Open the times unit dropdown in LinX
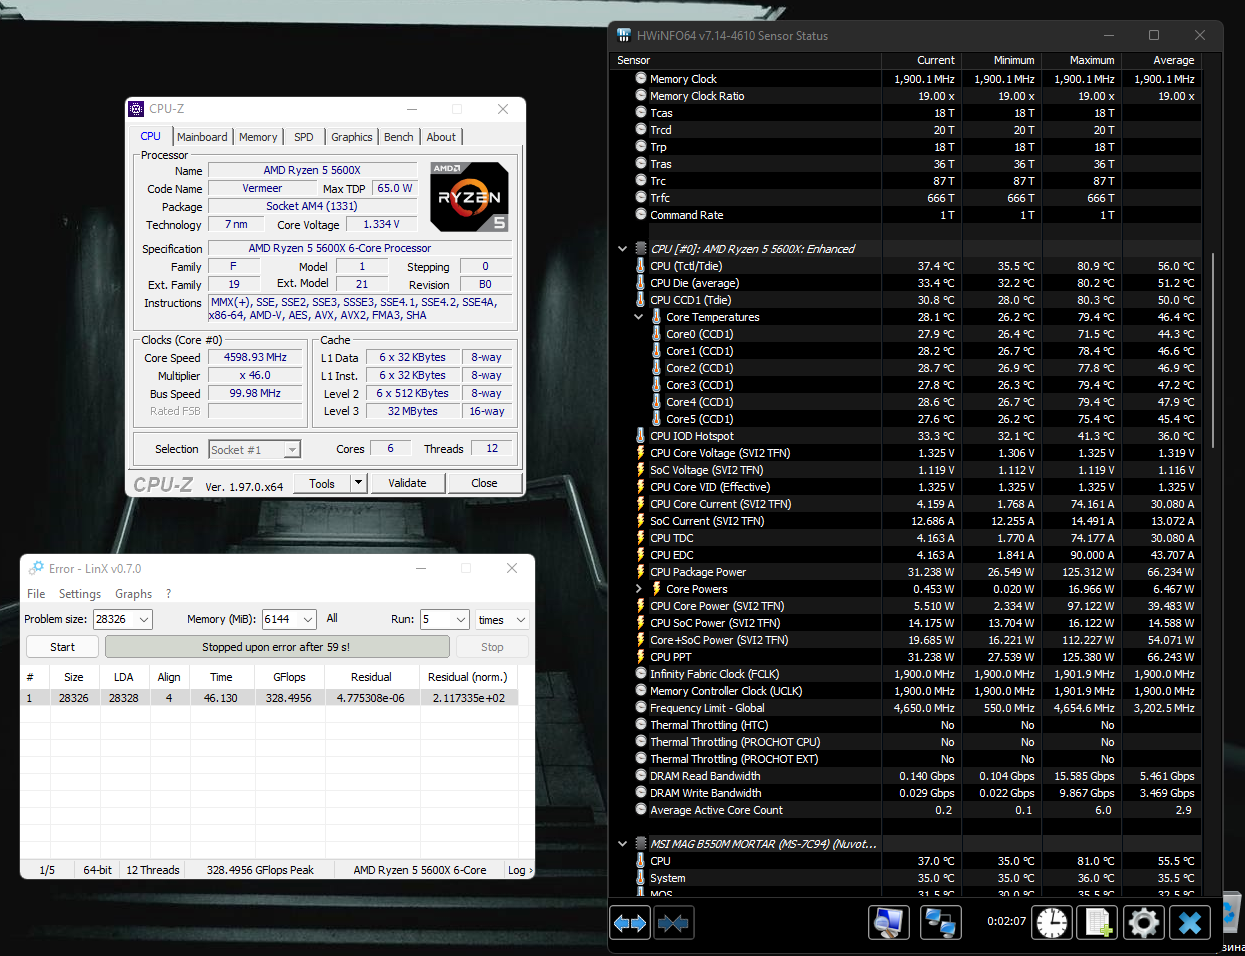This screenshot has width=1245, height=956. [520, 620]
